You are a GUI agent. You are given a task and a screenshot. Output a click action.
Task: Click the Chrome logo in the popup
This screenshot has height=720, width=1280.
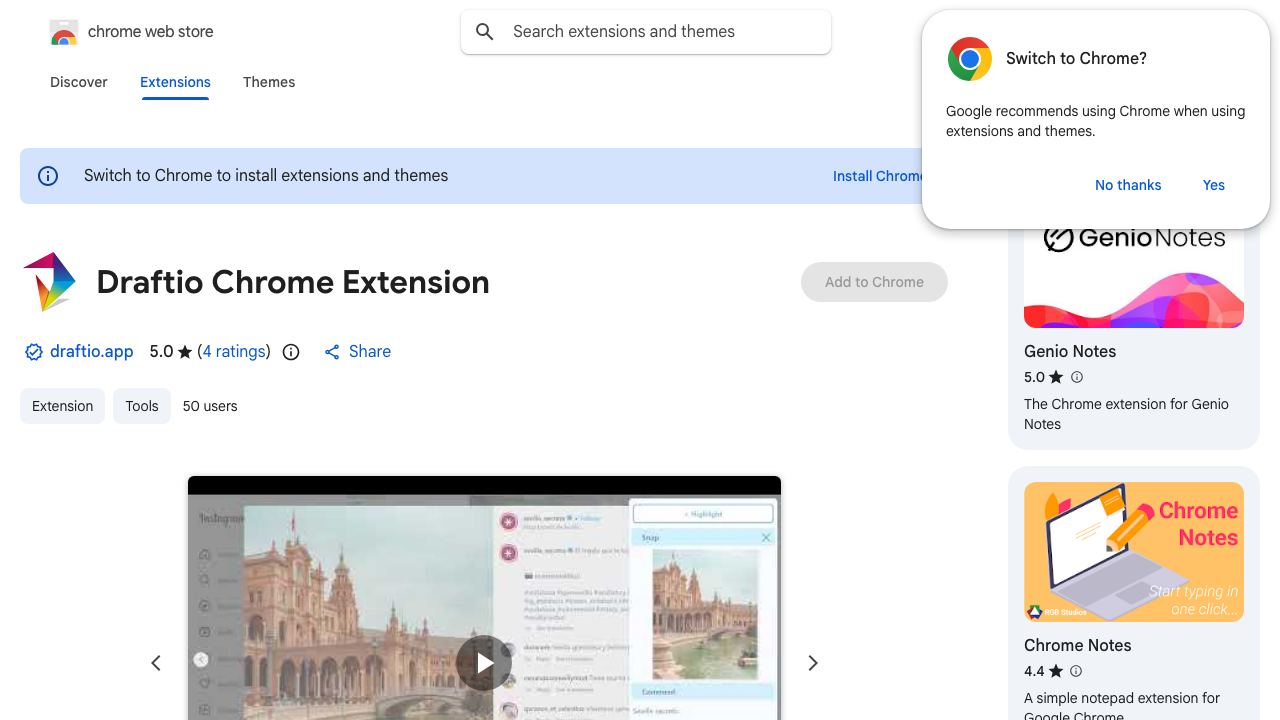[969, 59]
